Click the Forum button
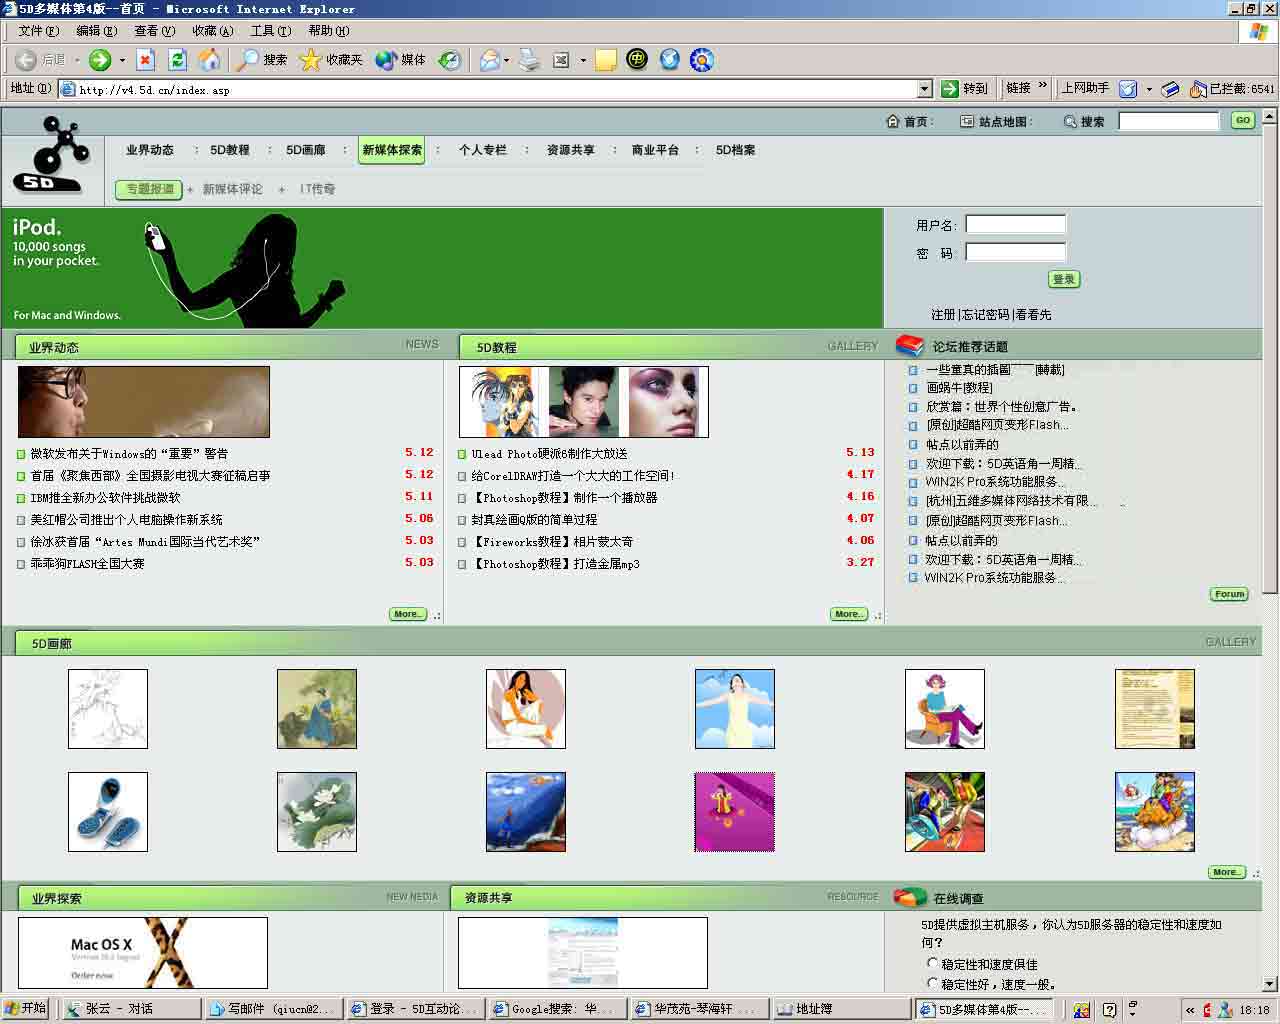 pos(1229,594)
